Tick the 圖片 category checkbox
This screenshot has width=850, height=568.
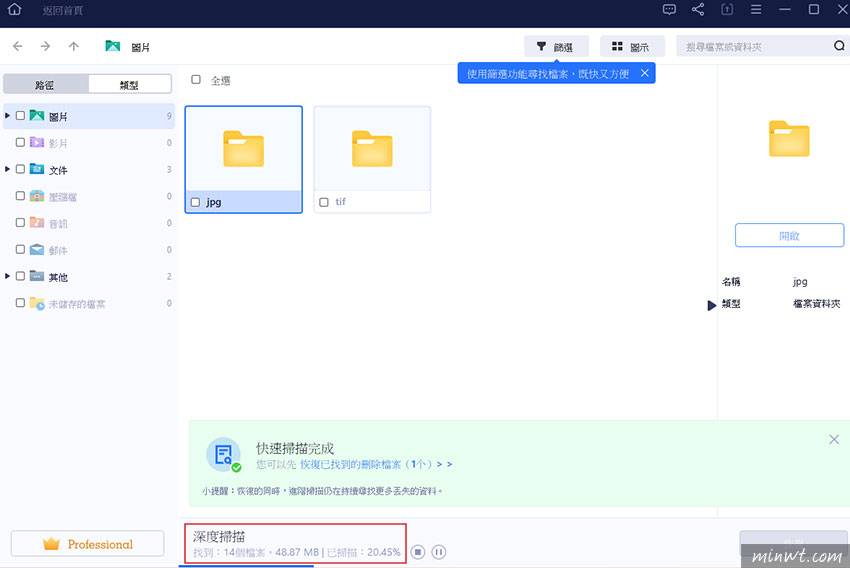(x=20, y=115)
